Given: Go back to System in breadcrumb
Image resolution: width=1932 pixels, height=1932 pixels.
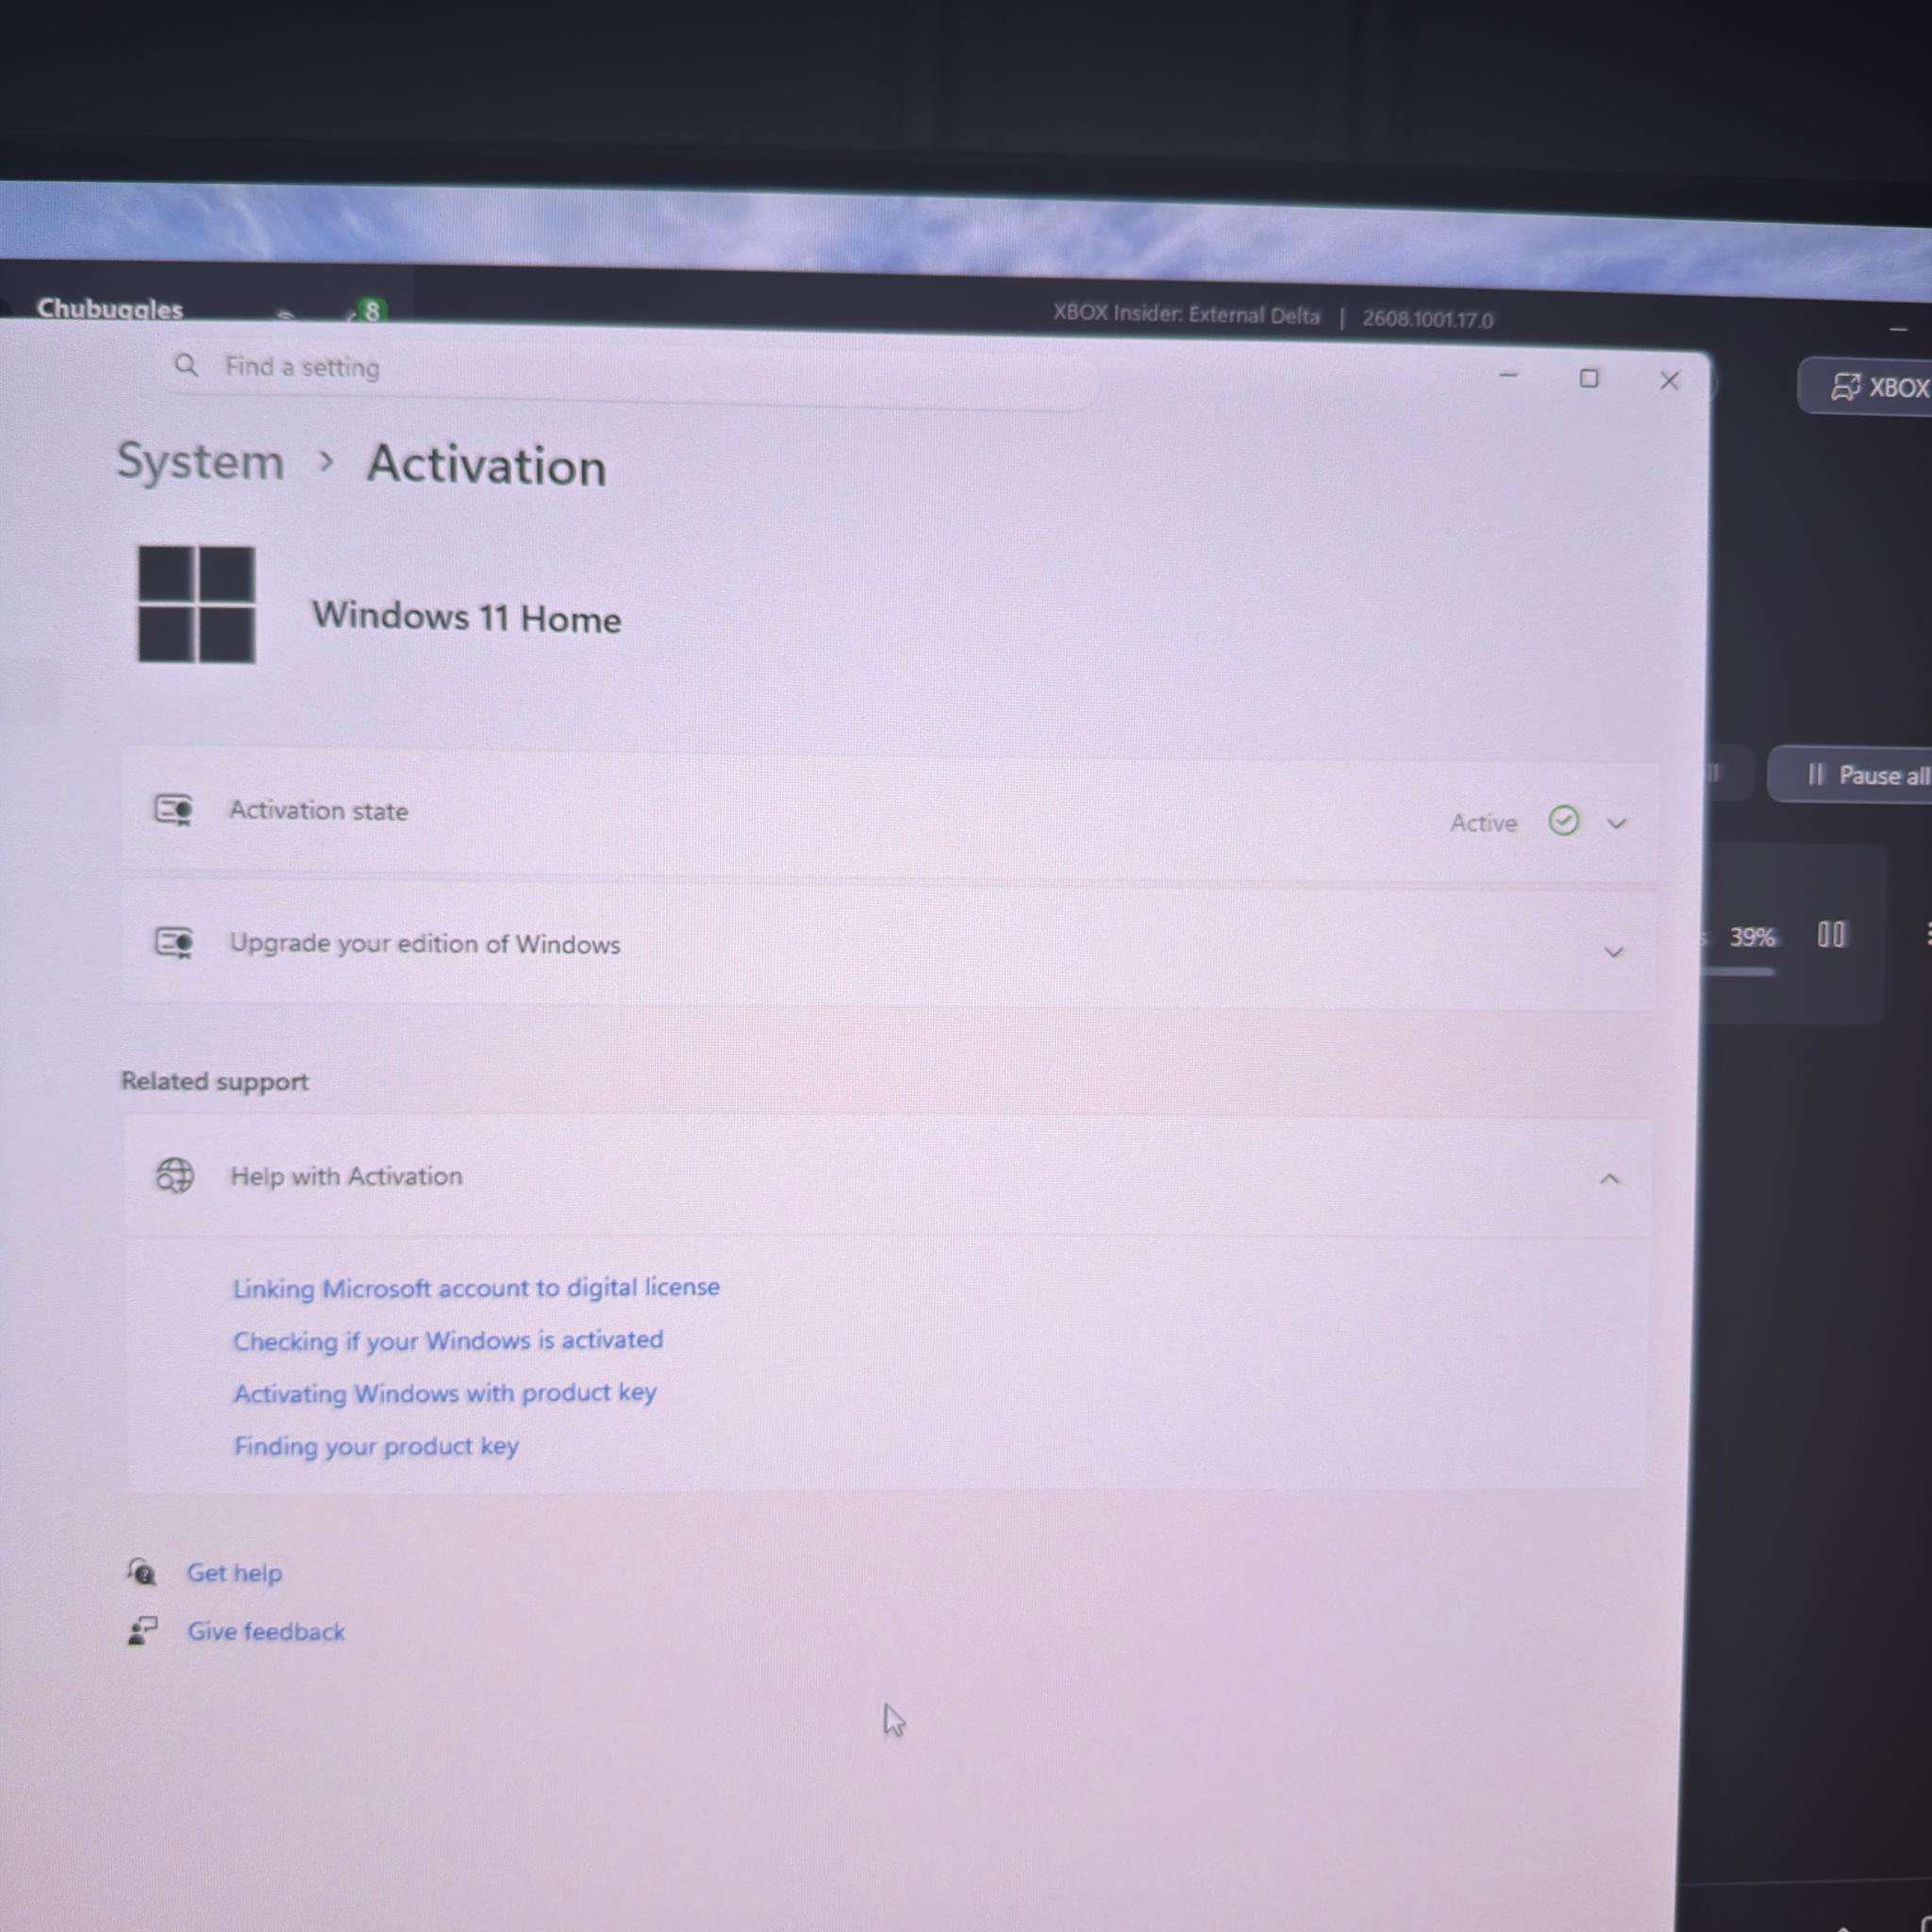Looking at the screenshot, I should pyautogui.click(x=200, y=462).
